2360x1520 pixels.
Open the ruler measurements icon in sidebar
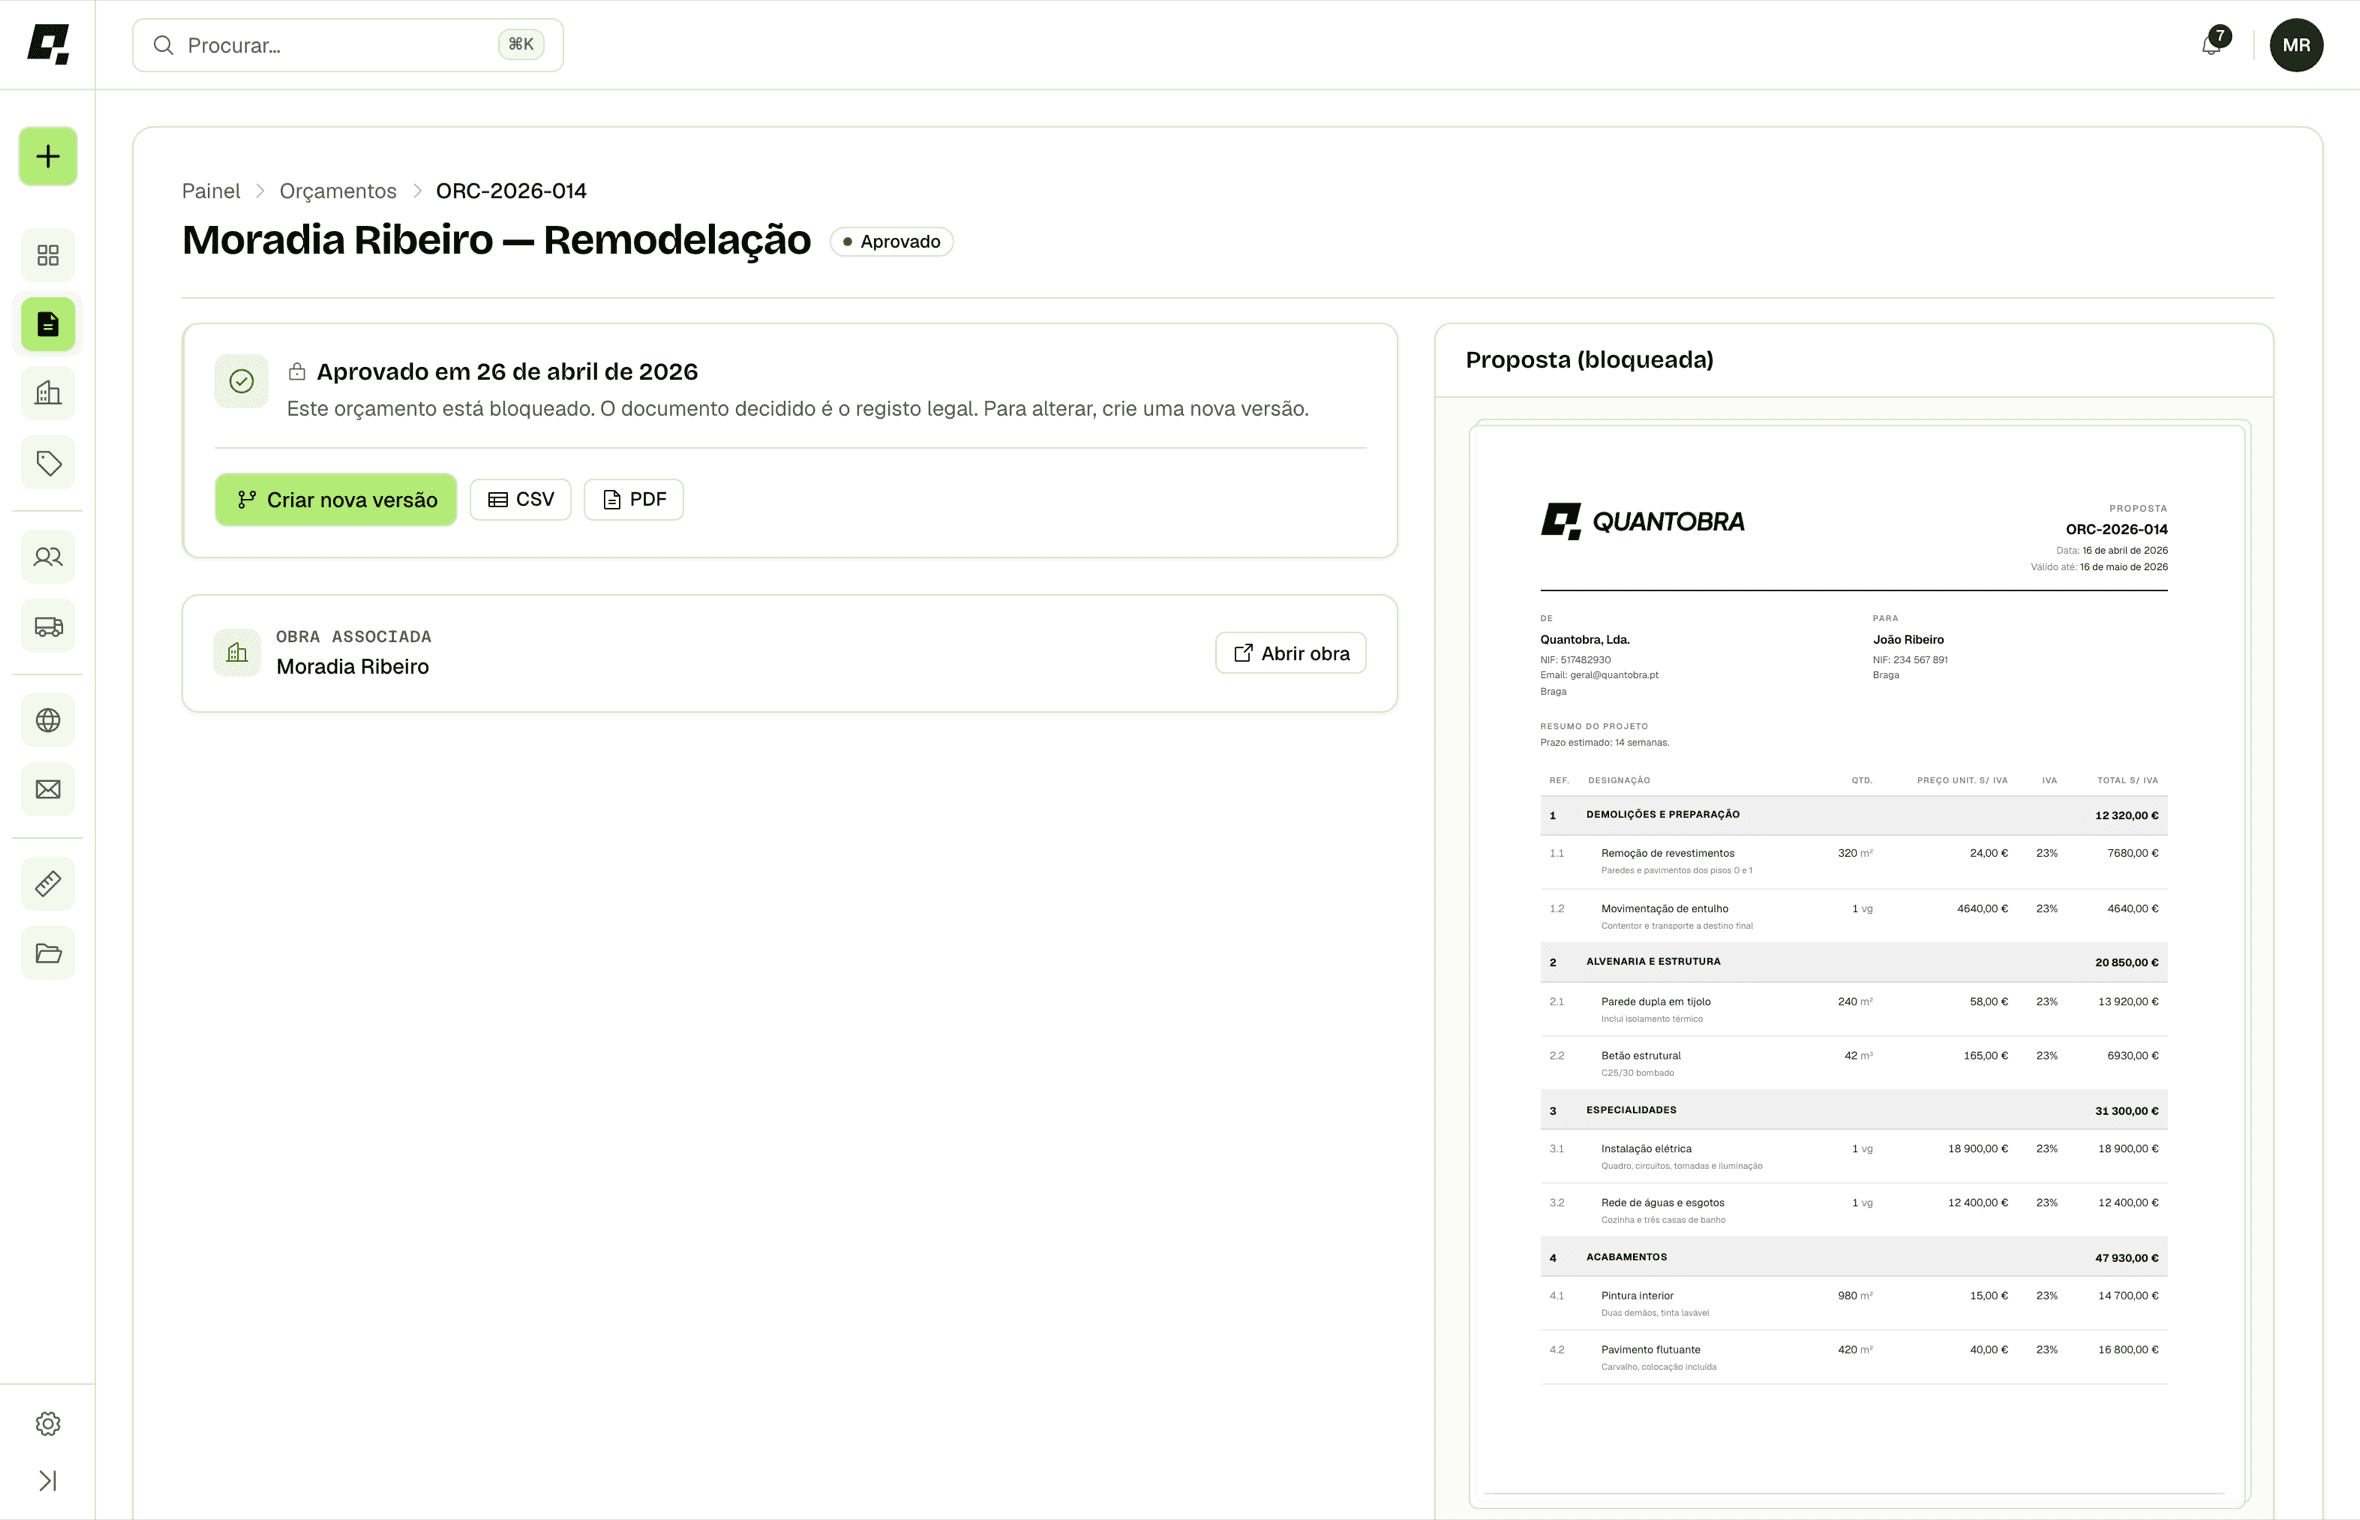coord(48,884)
